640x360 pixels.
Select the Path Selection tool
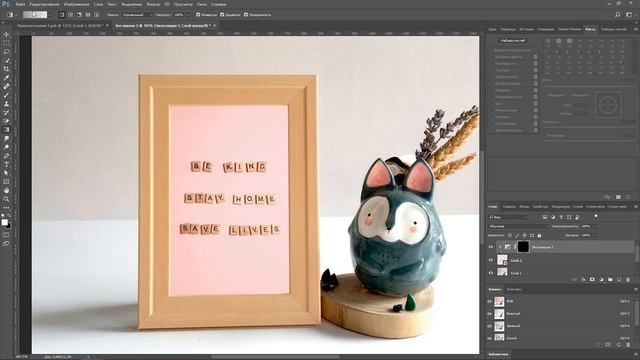[6, 173]
